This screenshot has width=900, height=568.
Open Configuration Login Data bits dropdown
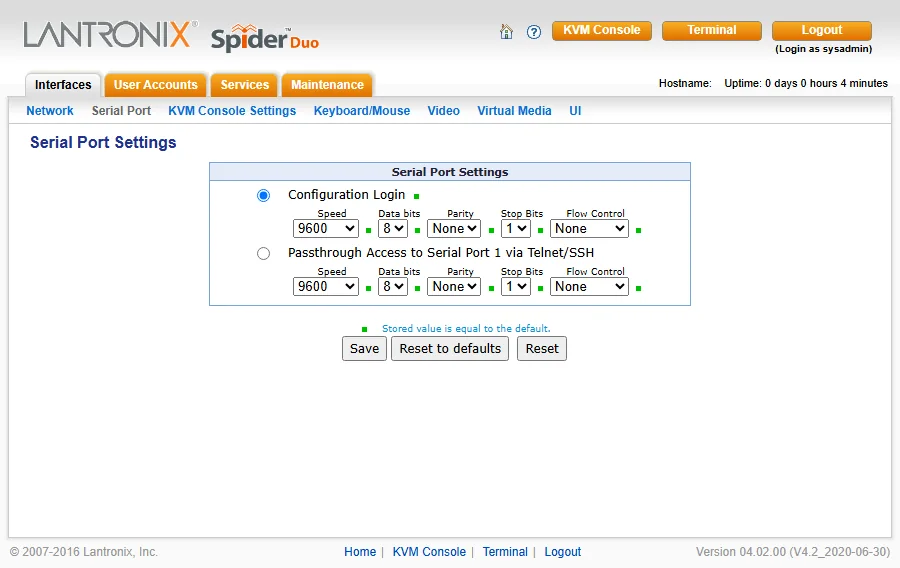tap(393, 228)
